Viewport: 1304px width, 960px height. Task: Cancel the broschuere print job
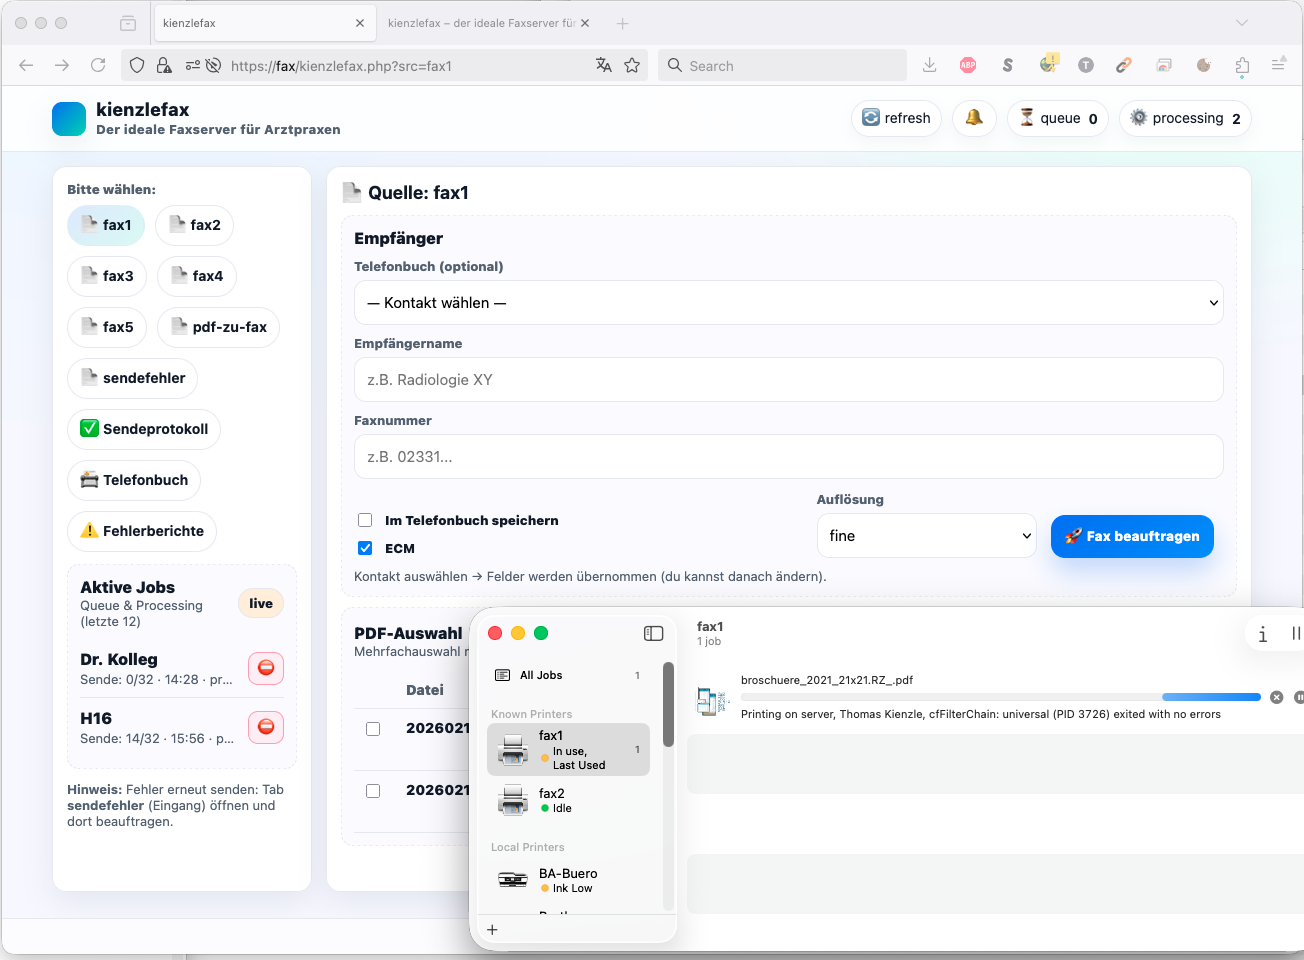[x=1276, y=697]
